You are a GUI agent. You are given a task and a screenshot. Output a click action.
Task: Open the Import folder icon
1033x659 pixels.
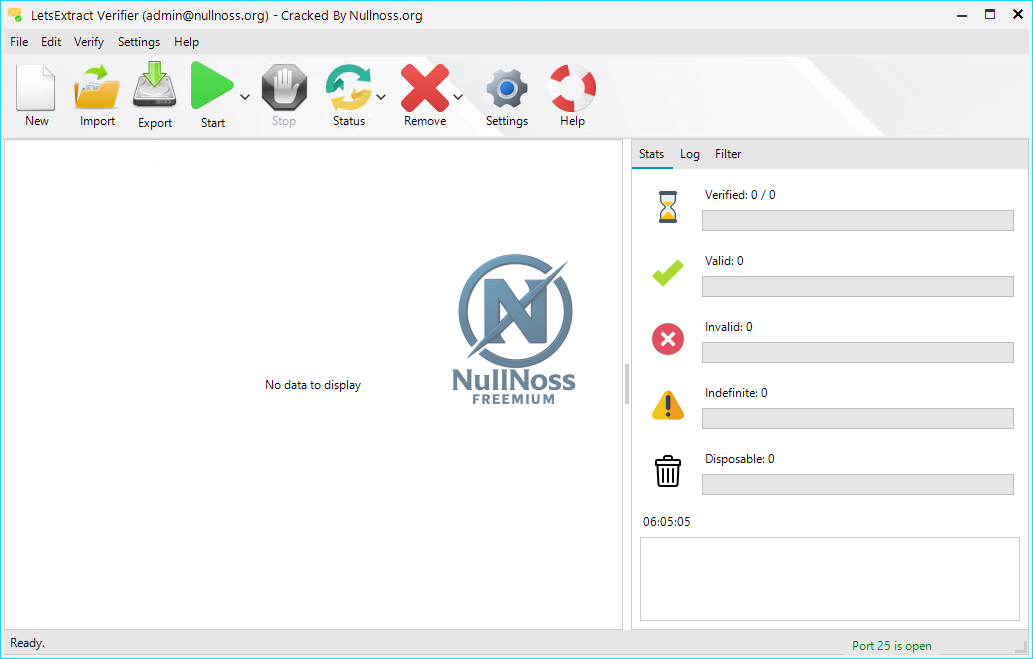97,88
